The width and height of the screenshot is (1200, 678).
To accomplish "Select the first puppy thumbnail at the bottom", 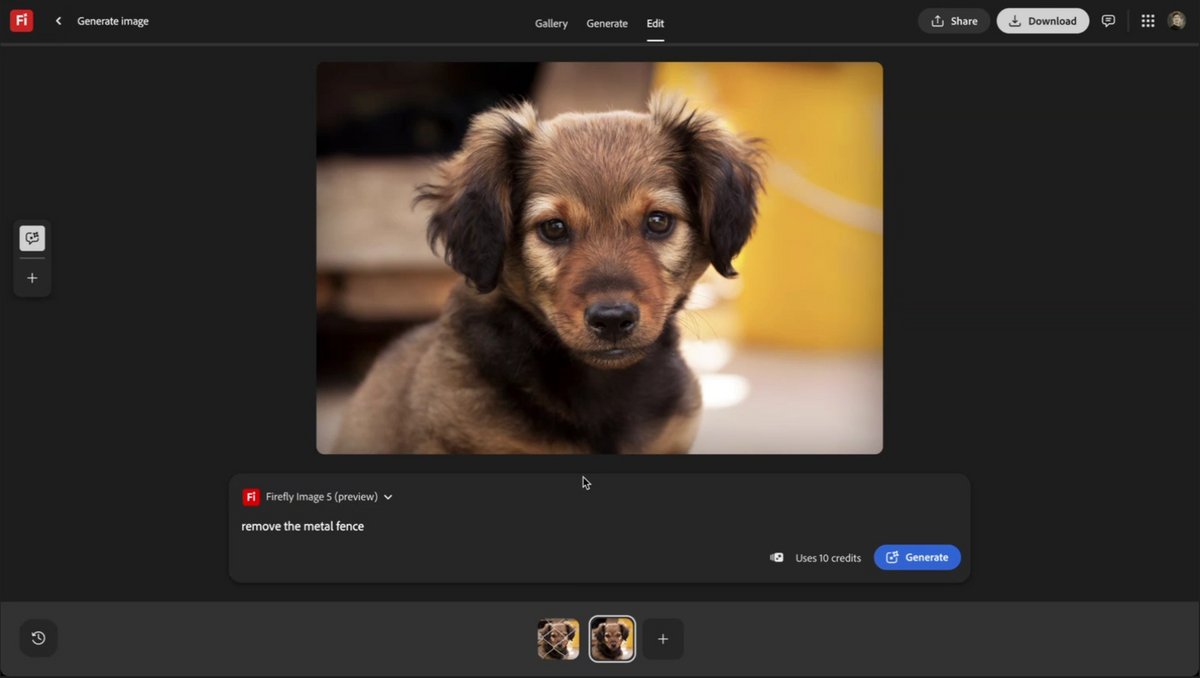I will coord(557,638).
